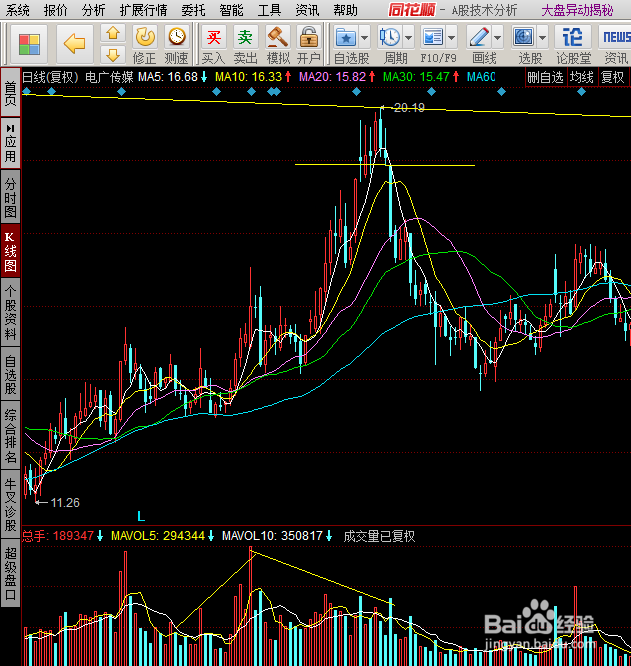Open the 帮助 menu
Viewport: 631px width, 666px height.
(345, 10)
